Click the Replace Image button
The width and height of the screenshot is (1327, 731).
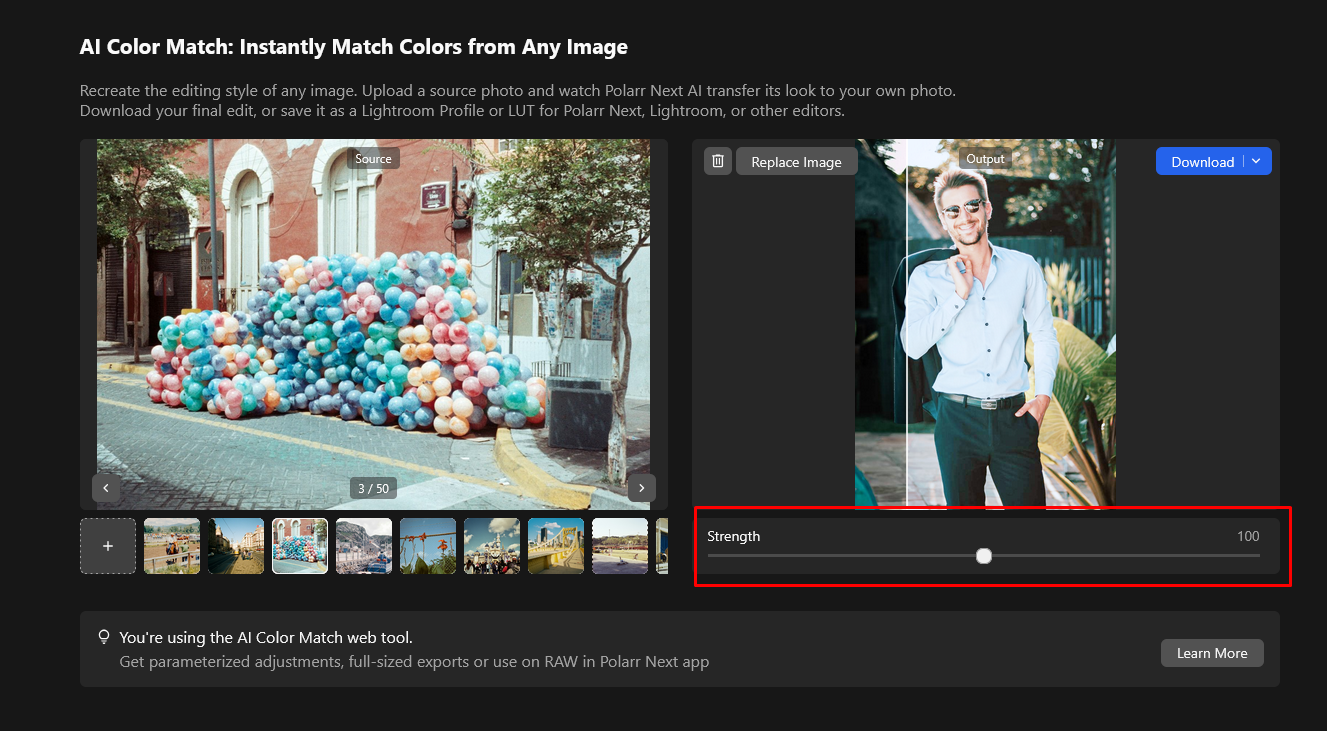pyautogui.click(x=796, y=161)
